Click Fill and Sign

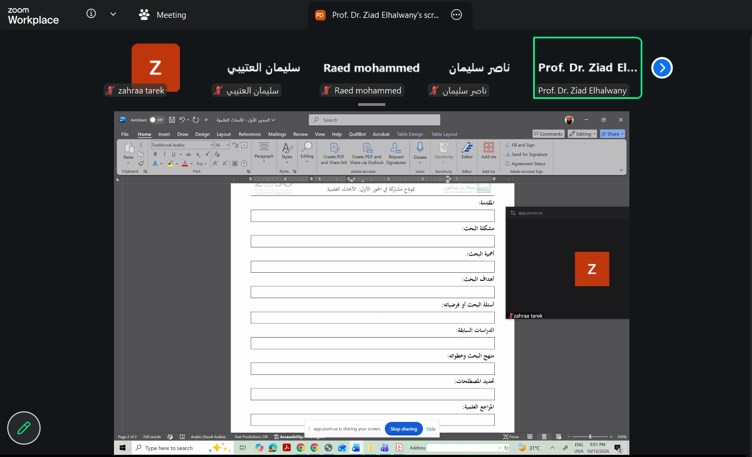tap(519, 145)
